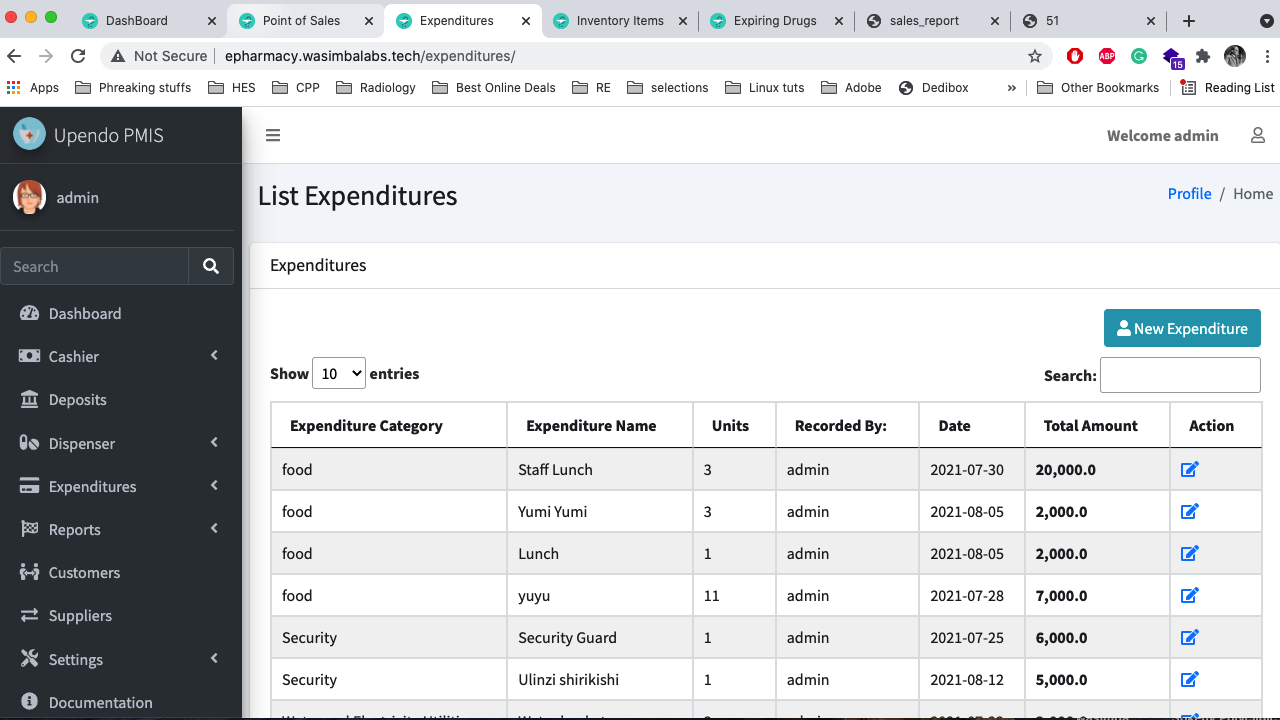This screenshot has height=720, width=1280.
Task: Switch to the Point of Sales tab
Action: pyautogui.click(x=301, y=20)
